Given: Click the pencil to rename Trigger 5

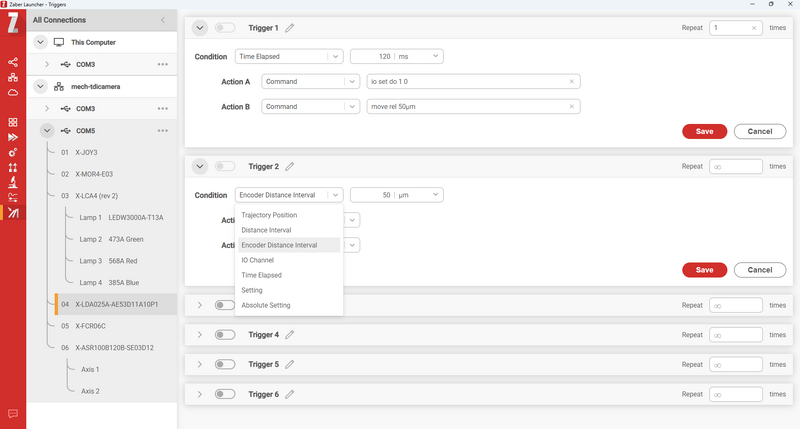Looking at the screenshot, I should (x=290, y=364).
